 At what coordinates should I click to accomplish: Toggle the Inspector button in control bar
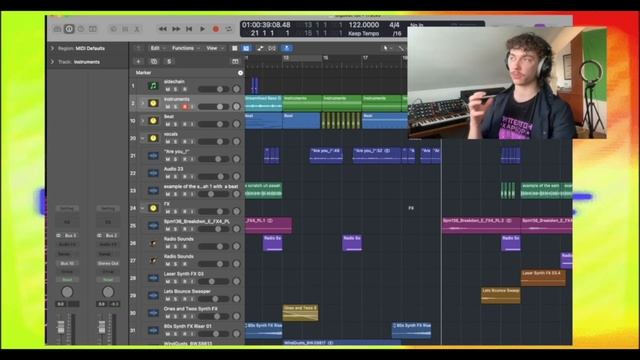coord(69,29)
